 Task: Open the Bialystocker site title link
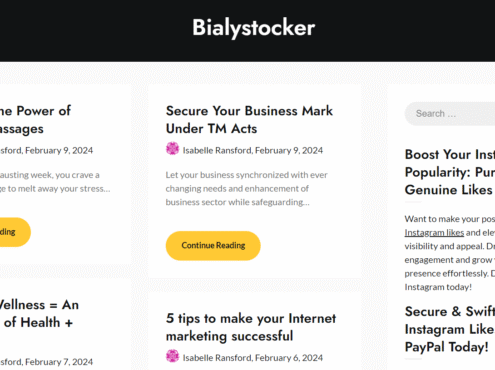(253, 27)
